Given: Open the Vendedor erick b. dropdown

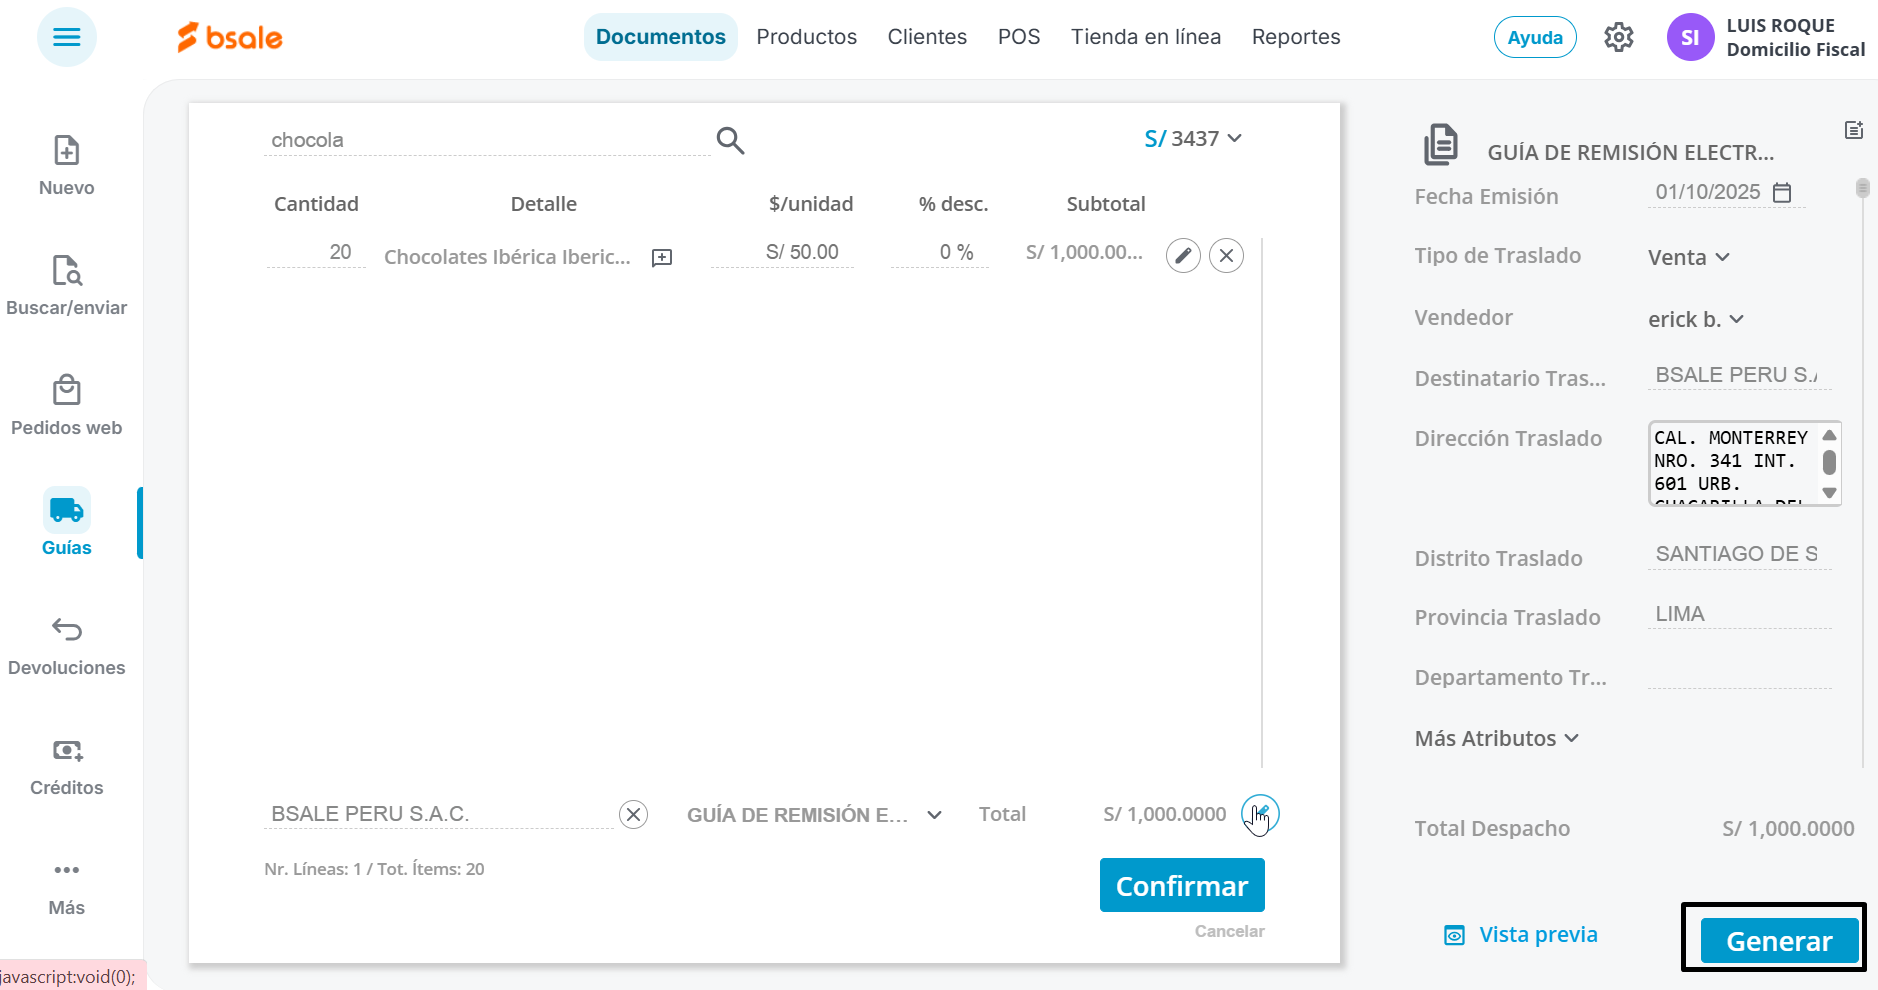Looking at the screenshot, I should (x=1696, y=319).
